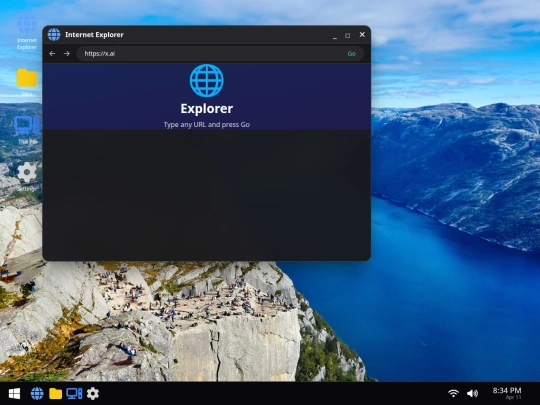Viewport: 540px width, 405px height.
Task: Maximize the Internet Explorer window
Action: (x=347, y=35)
